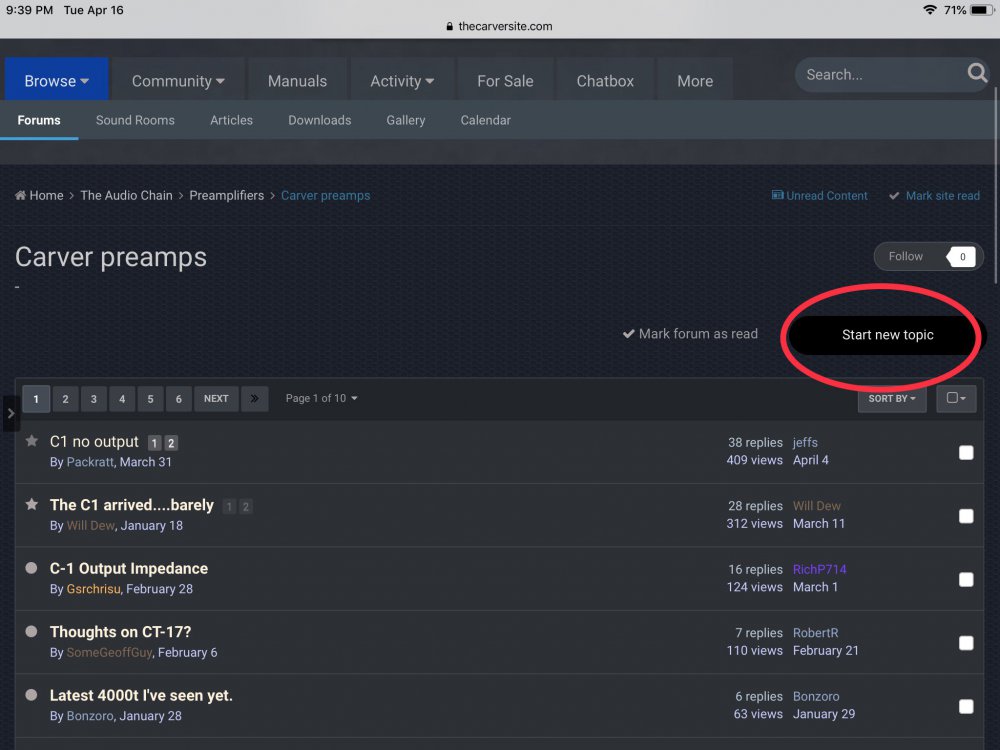
Task: Open Latest 4000t I've seen yet topic
Action: 141,695
